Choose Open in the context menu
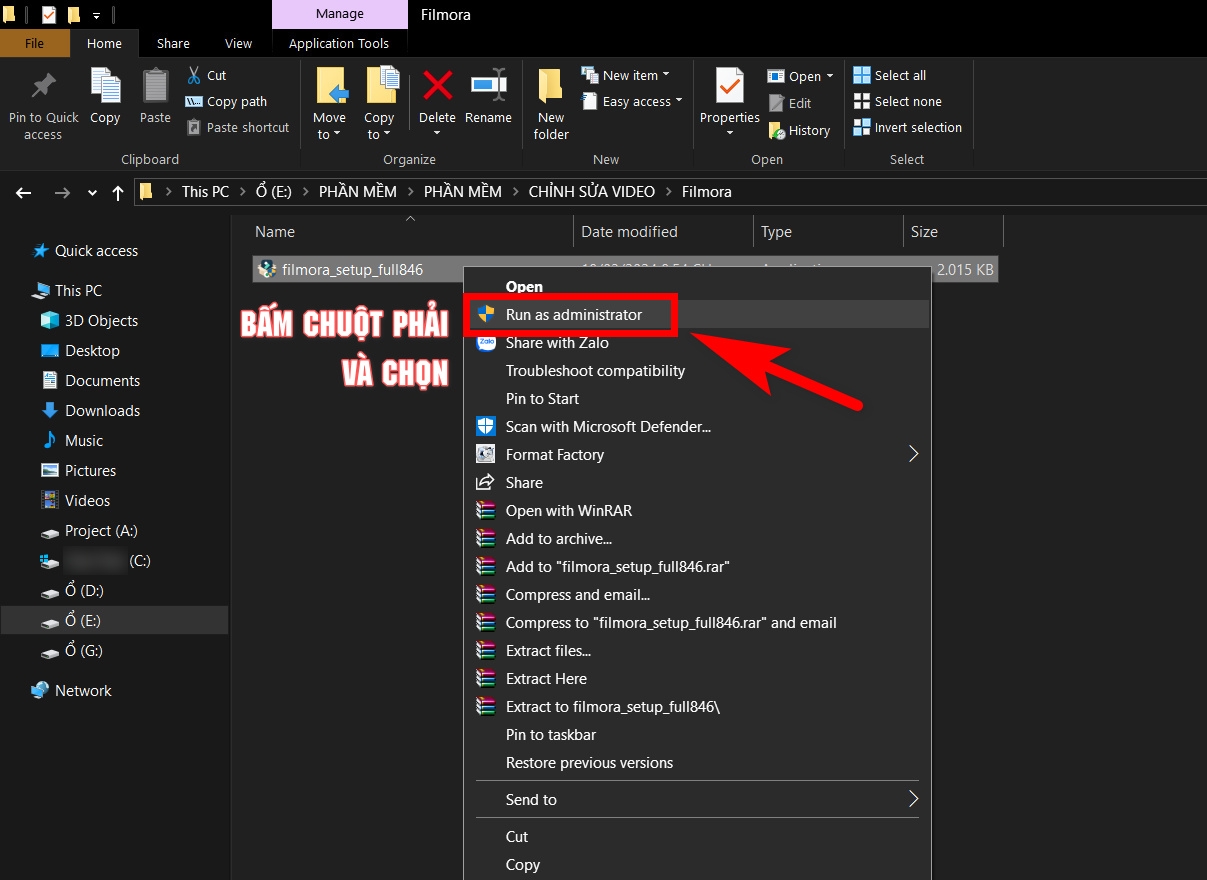Image resolution: width=1207 pixels, height=880 pixels. pos(524,286)
